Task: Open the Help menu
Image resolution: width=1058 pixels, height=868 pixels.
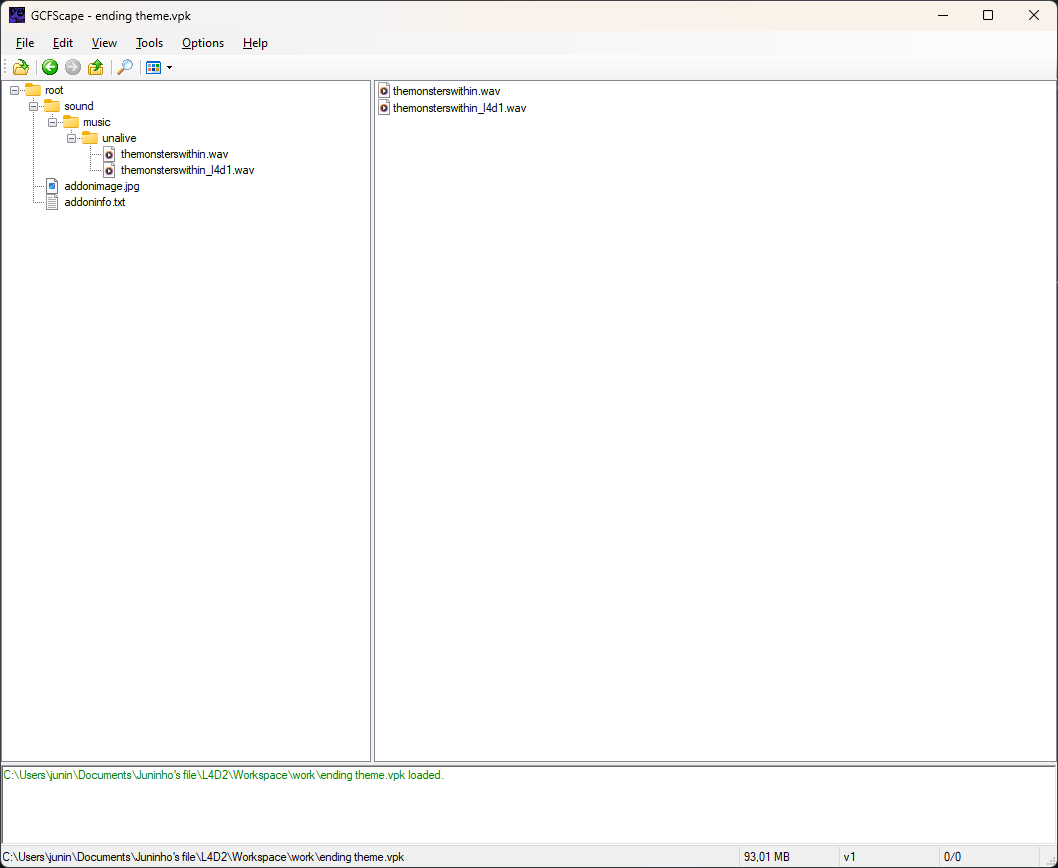Action: click(x=255, y=43)
